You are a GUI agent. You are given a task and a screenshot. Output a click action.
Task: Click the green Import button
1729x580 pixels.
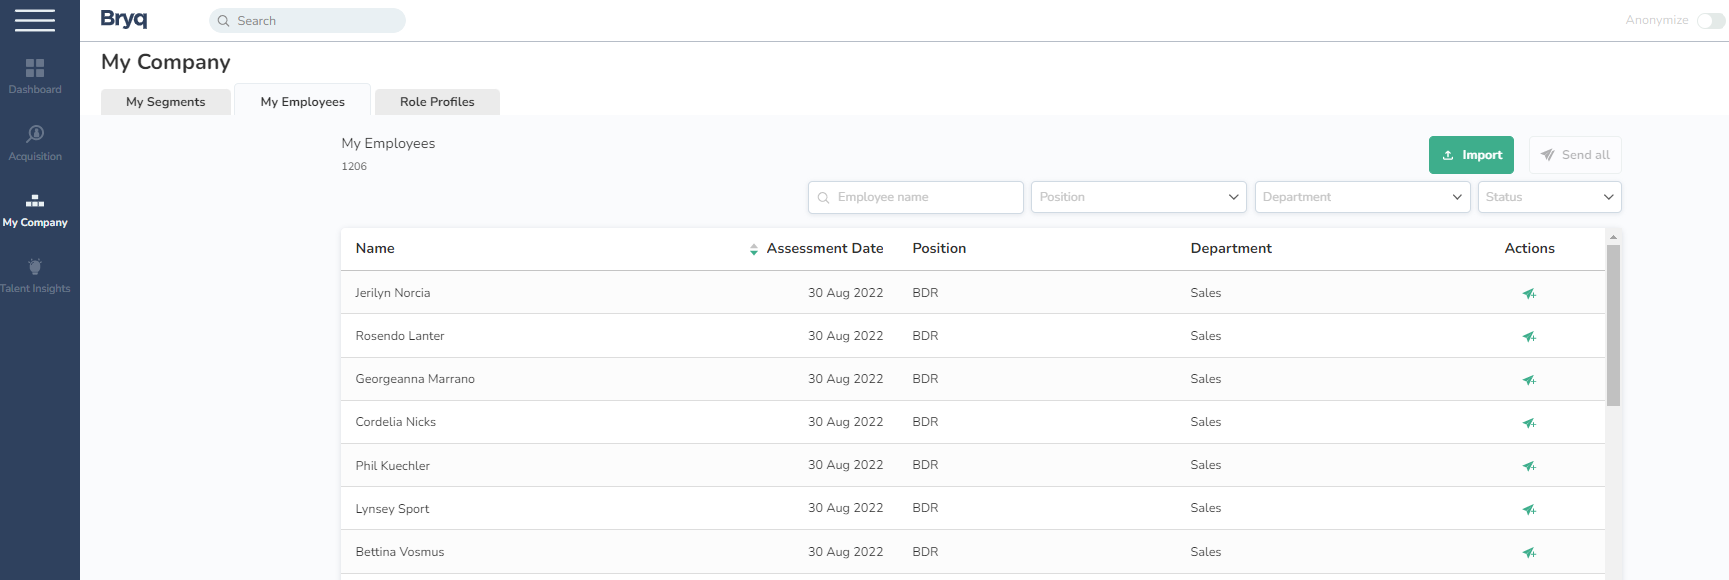(x=1471, y=155)
